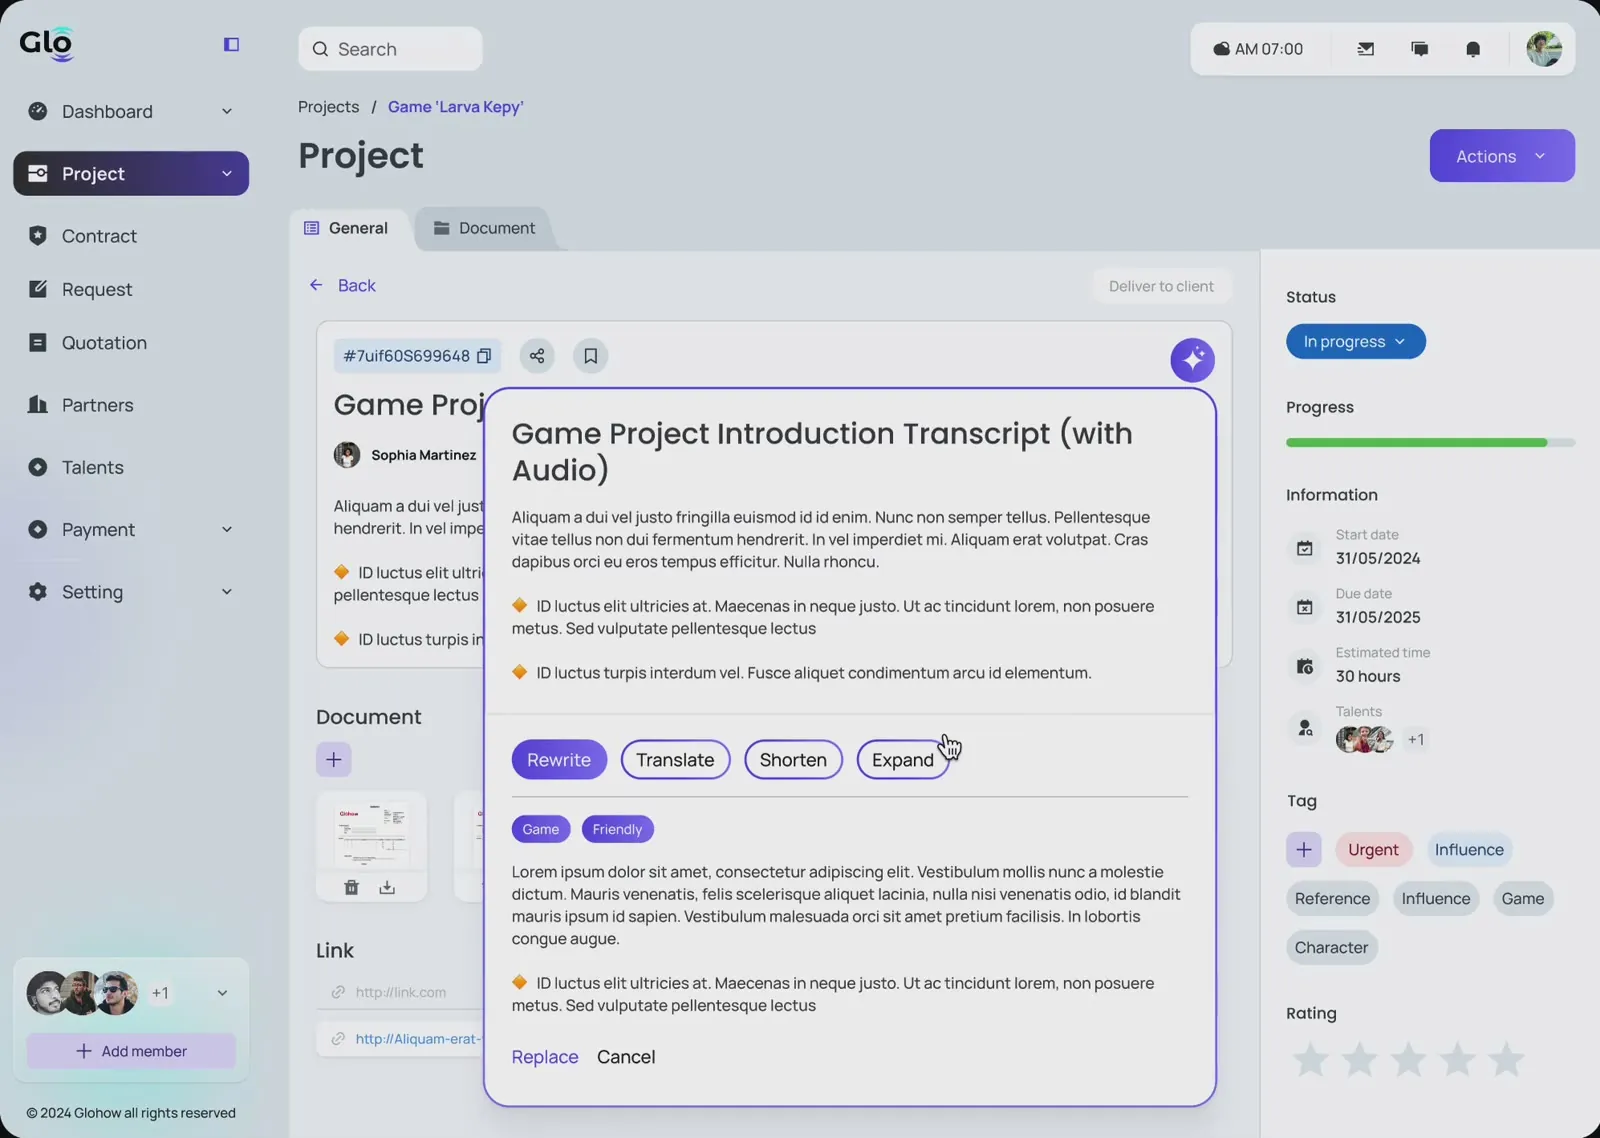This screenshot has height=1138, width=1600.
Task: Click the AI sparkle assistant button
Action: point(1192,360)
